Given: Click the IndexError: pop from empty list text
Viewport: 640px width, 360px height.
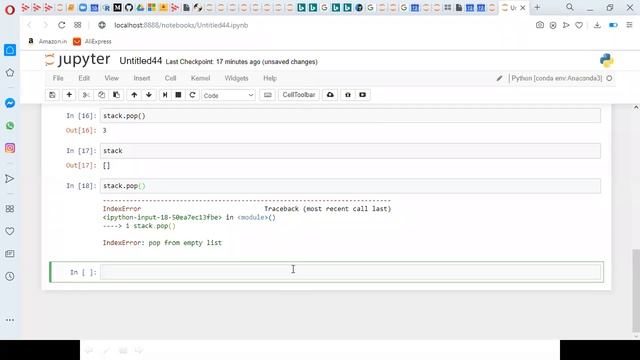Looking at the screenshot, I should point(162,242).
